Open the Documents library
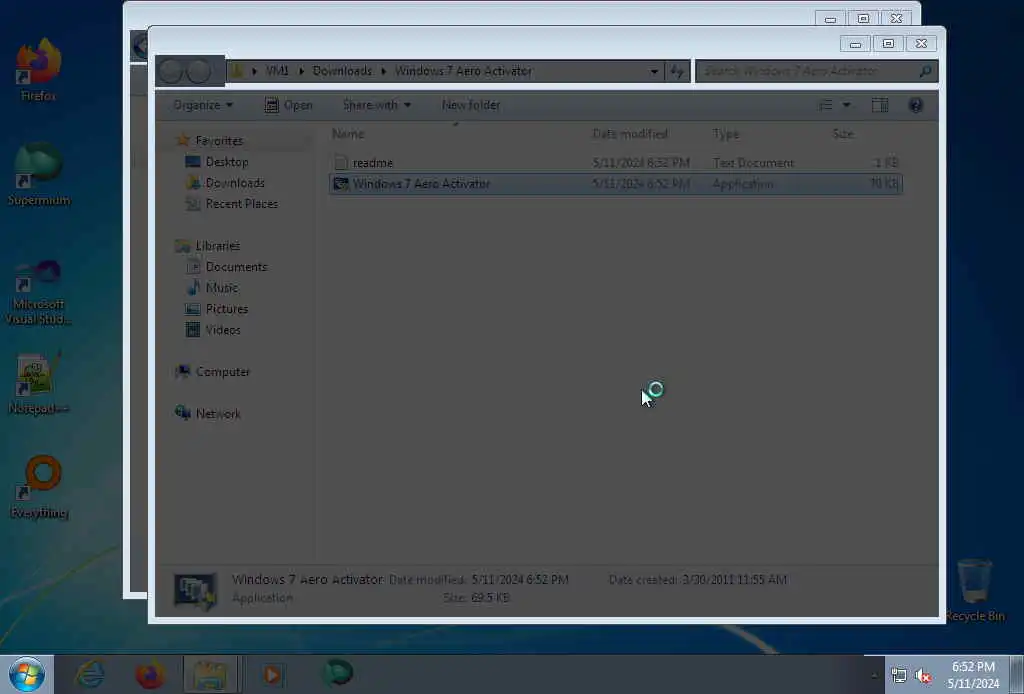Screen dimensions: 1024x694 236,267
